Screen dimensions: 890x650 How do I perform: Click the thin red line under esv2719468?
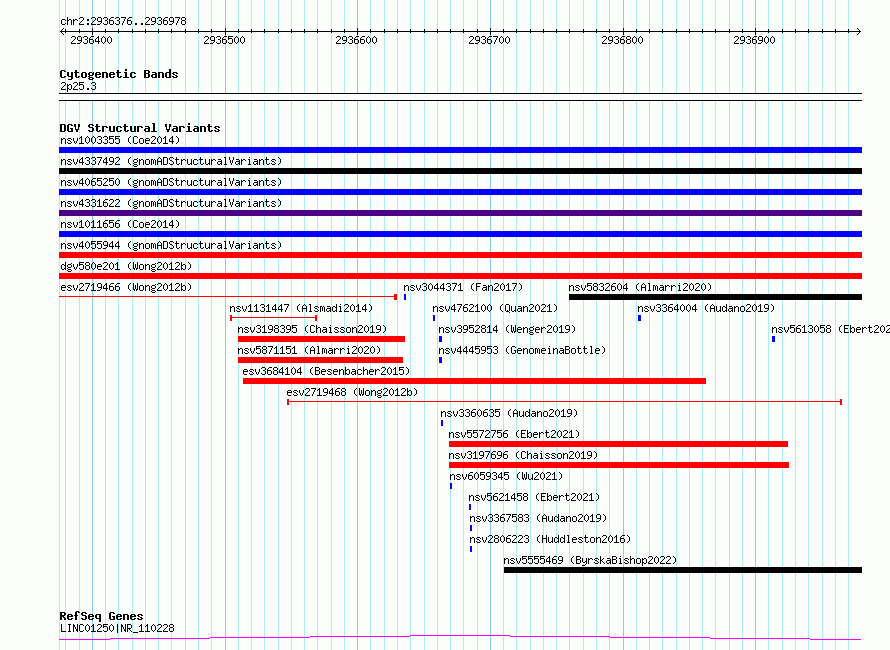click(565, 402)
